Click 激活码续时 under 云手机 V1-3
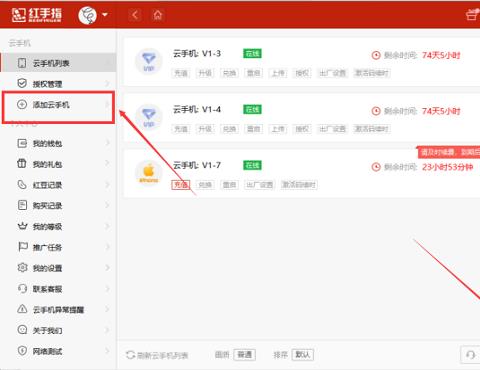 click(x=372, y=73)
